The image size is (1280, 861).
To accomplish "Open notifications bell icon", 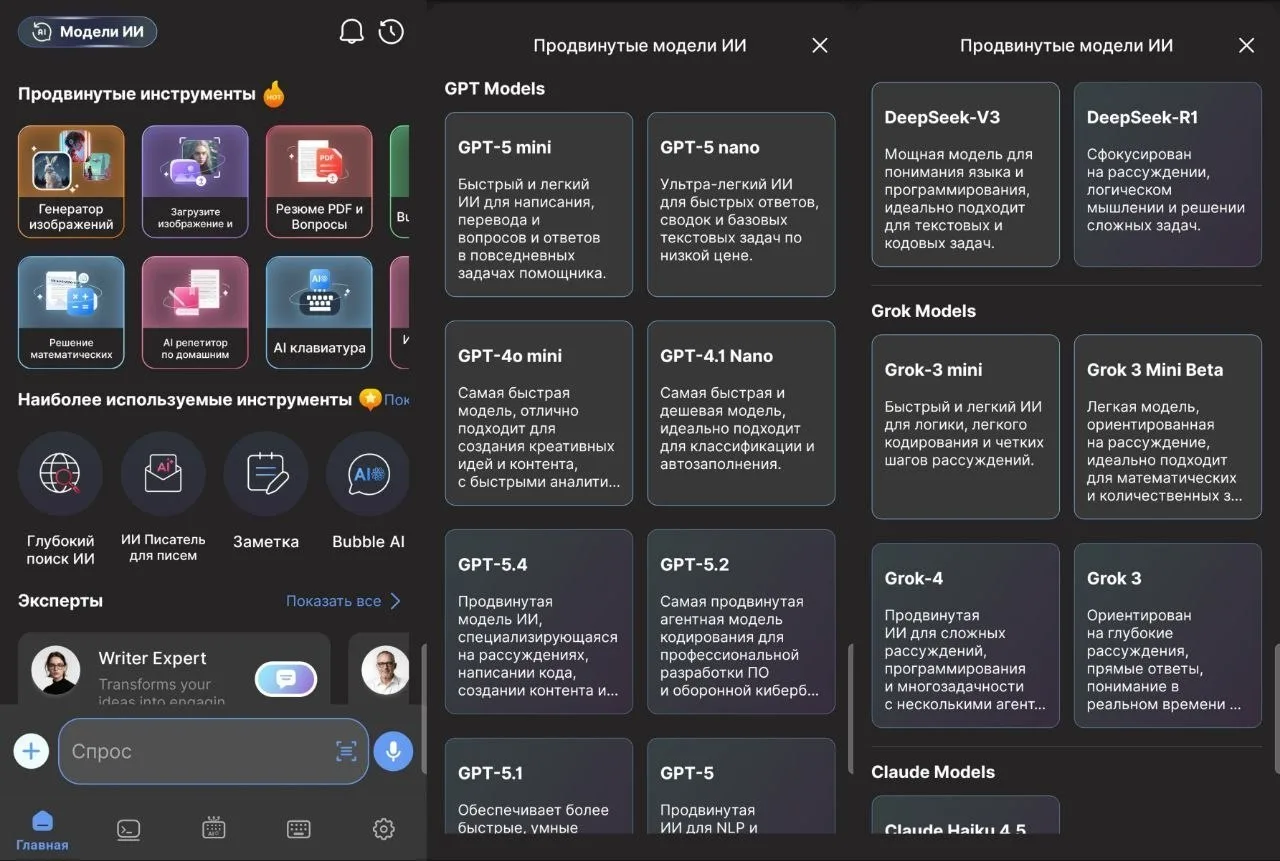I will pyautogui.click(x=351, y=32).
